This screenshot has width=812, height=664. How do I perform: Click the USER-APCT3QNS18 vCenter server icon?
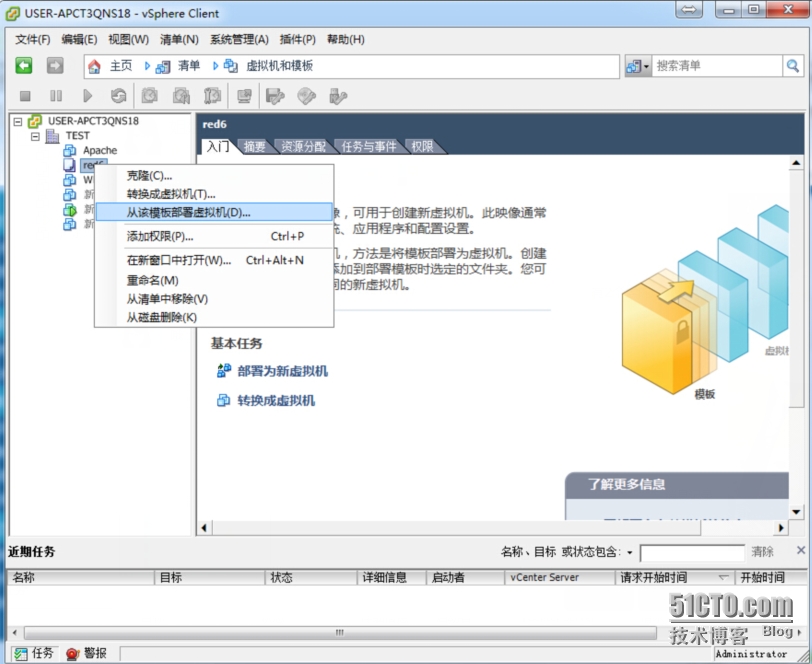(35, 121)
